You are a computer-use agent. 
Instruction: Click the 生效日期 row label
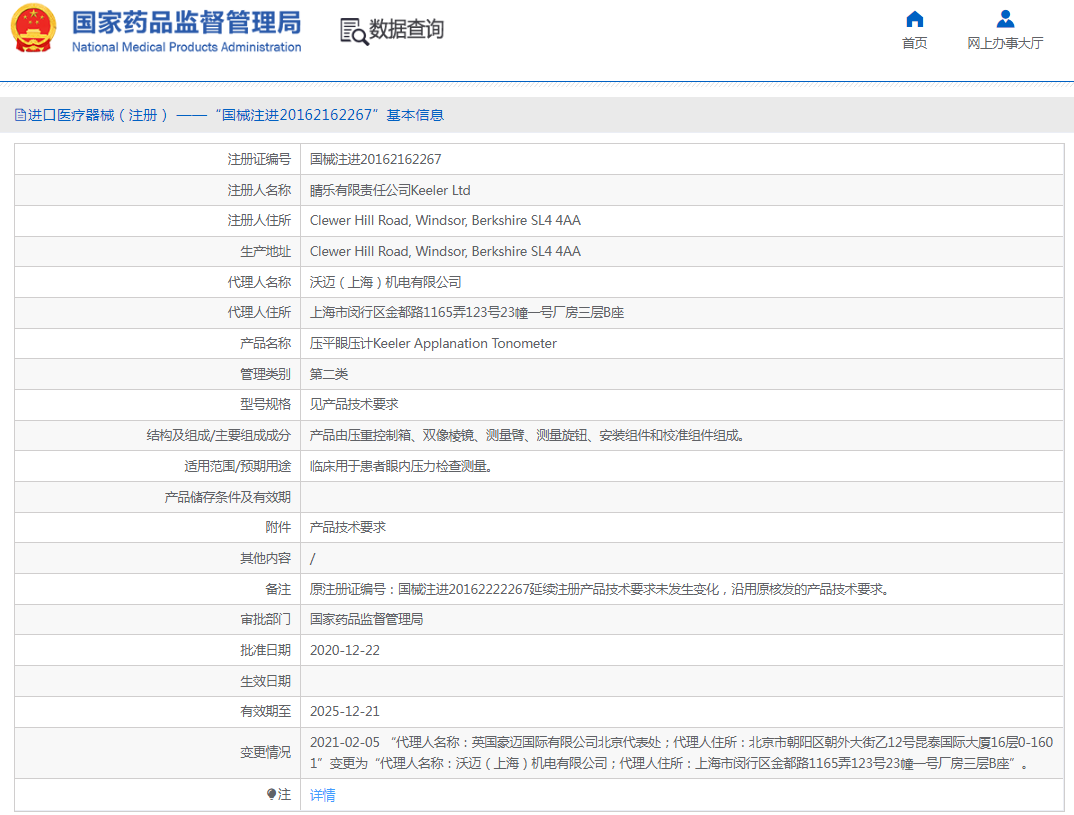click(265, 681)
